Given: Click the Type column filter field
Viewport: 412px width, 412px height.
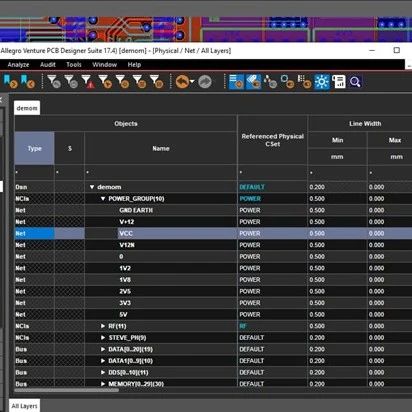Looking at the screenshot, I should [35, 173].
